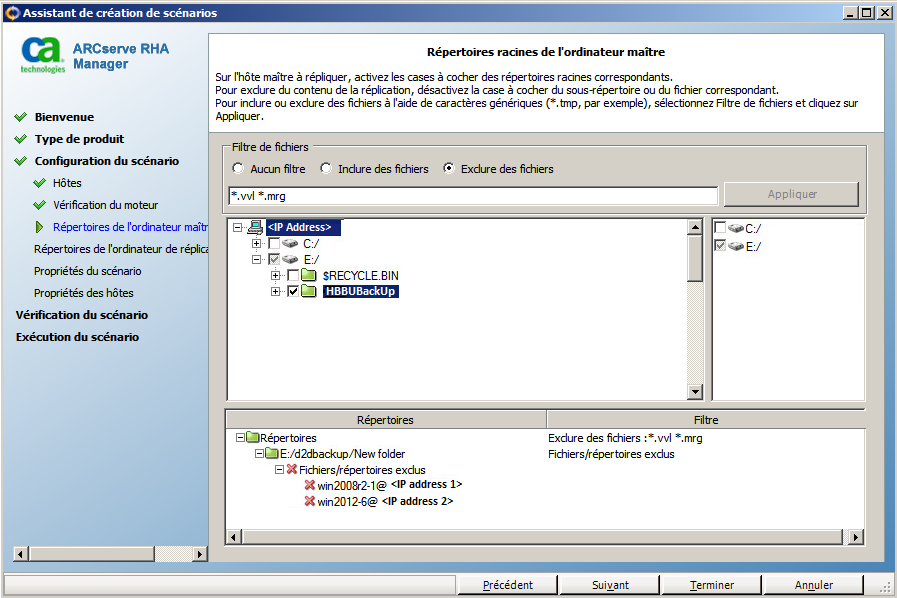
Task: Select the 'Aucun filtre' radio option
Action: (238, 169)
